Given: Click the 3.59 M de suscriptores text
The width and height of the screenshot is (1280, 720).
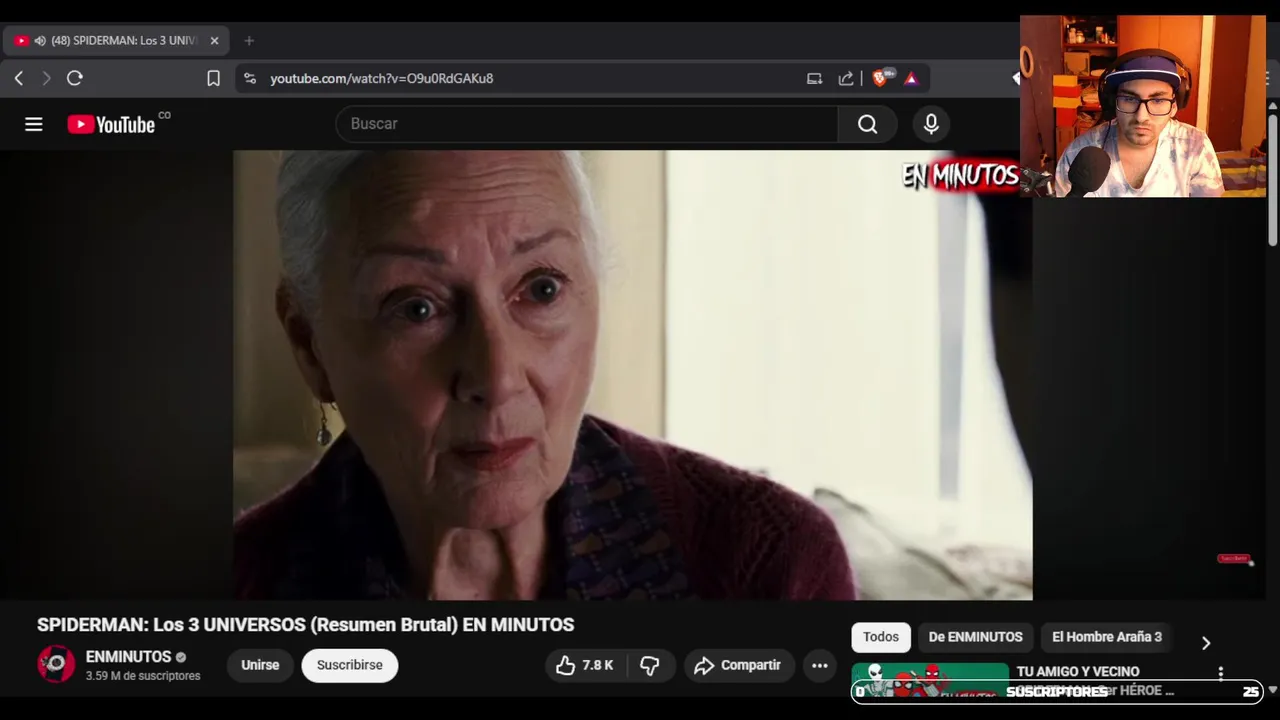Looking at the screenshot, I should point(143,676).
